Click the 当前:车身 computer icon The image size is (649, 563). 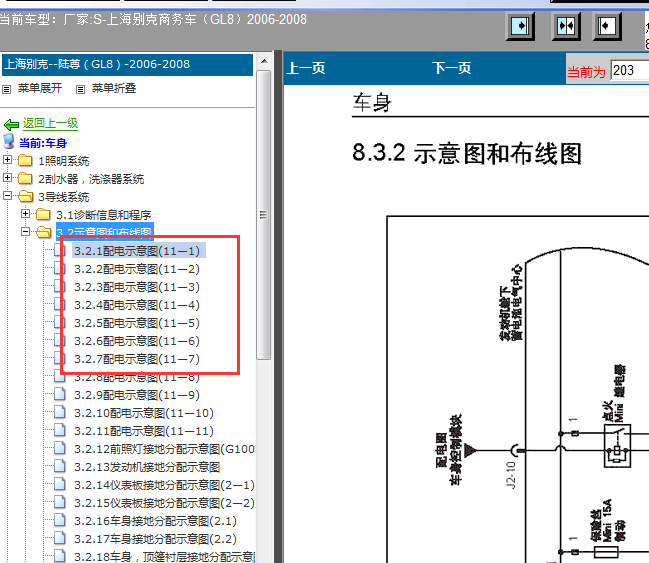pyautogui.click(x=9, y=142)
